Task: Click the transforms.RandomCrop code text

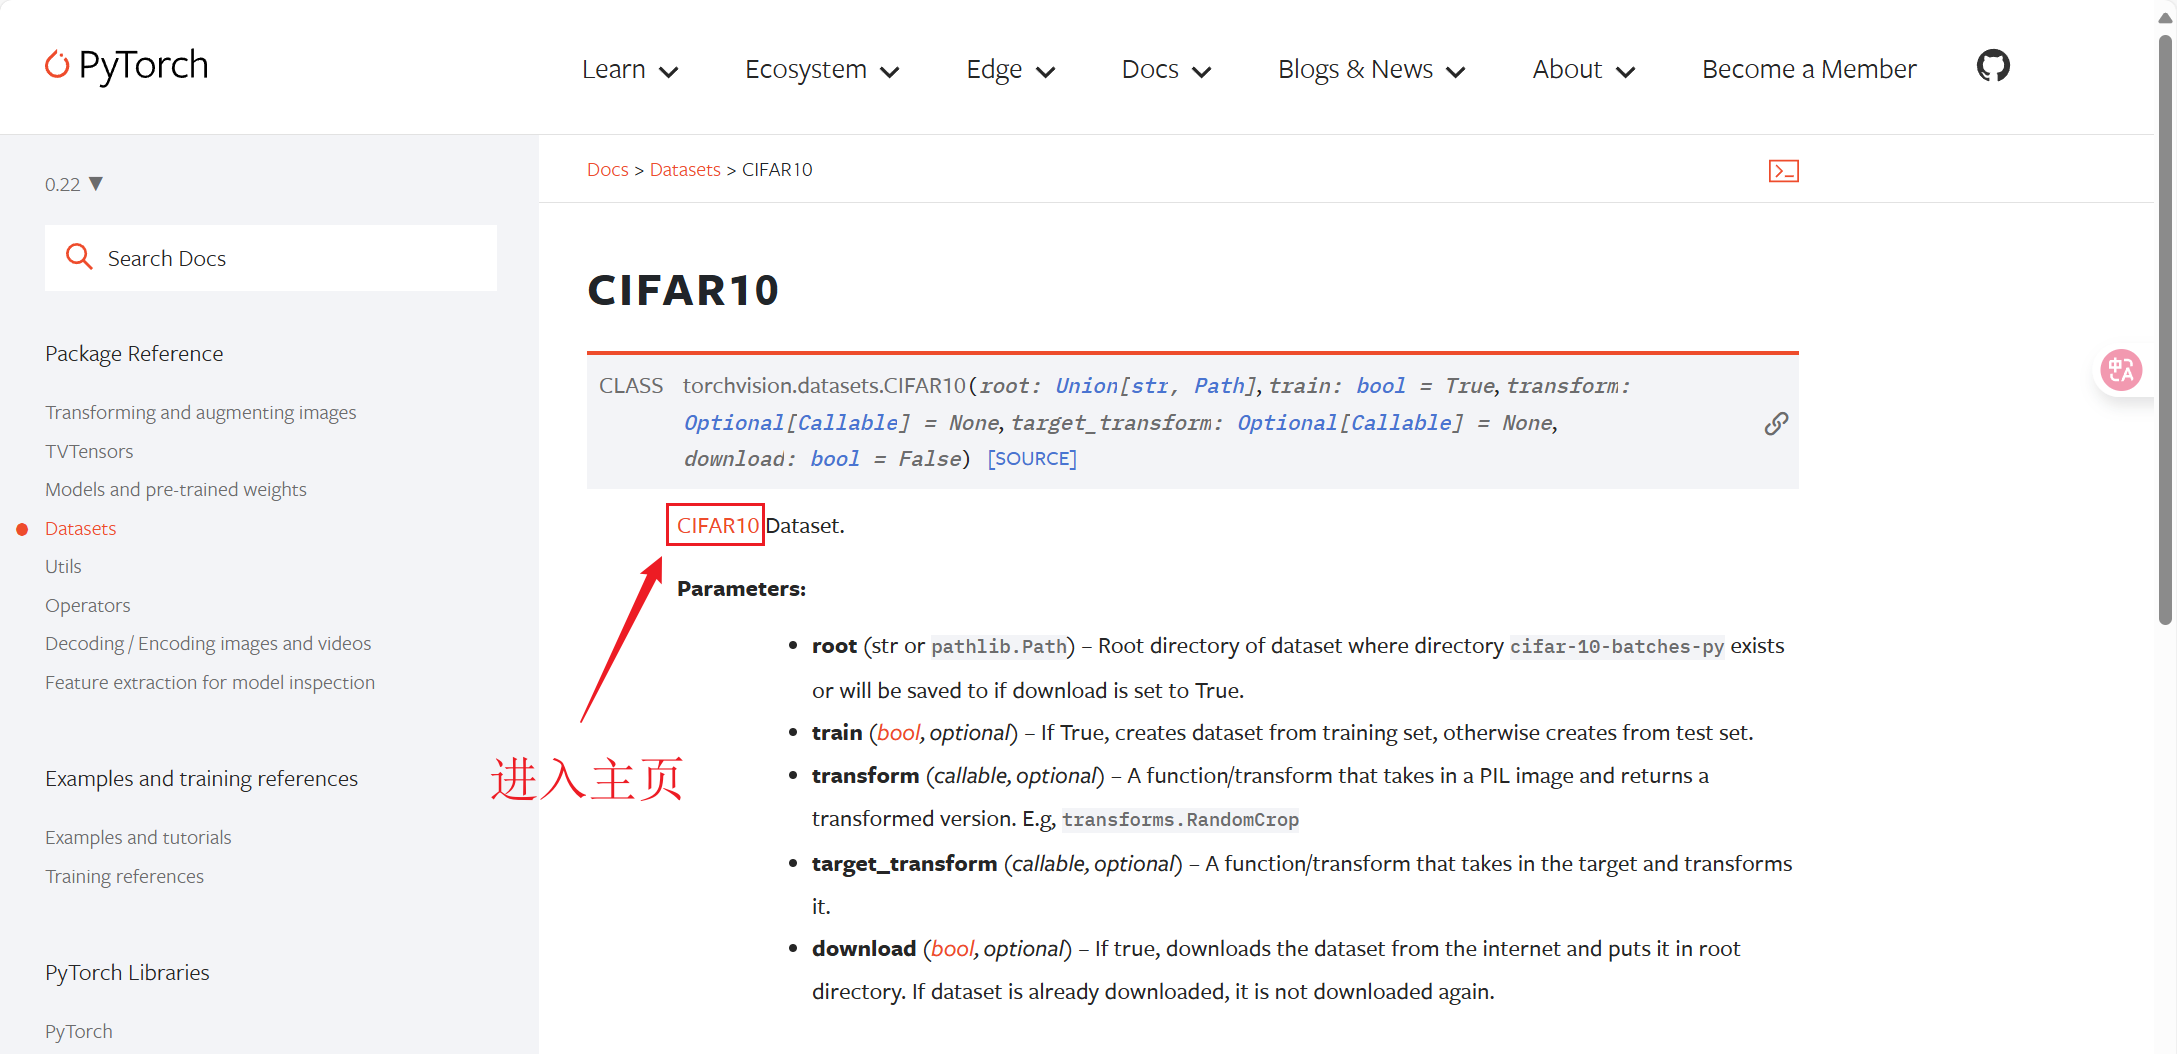Action: tap(1180, 820)
